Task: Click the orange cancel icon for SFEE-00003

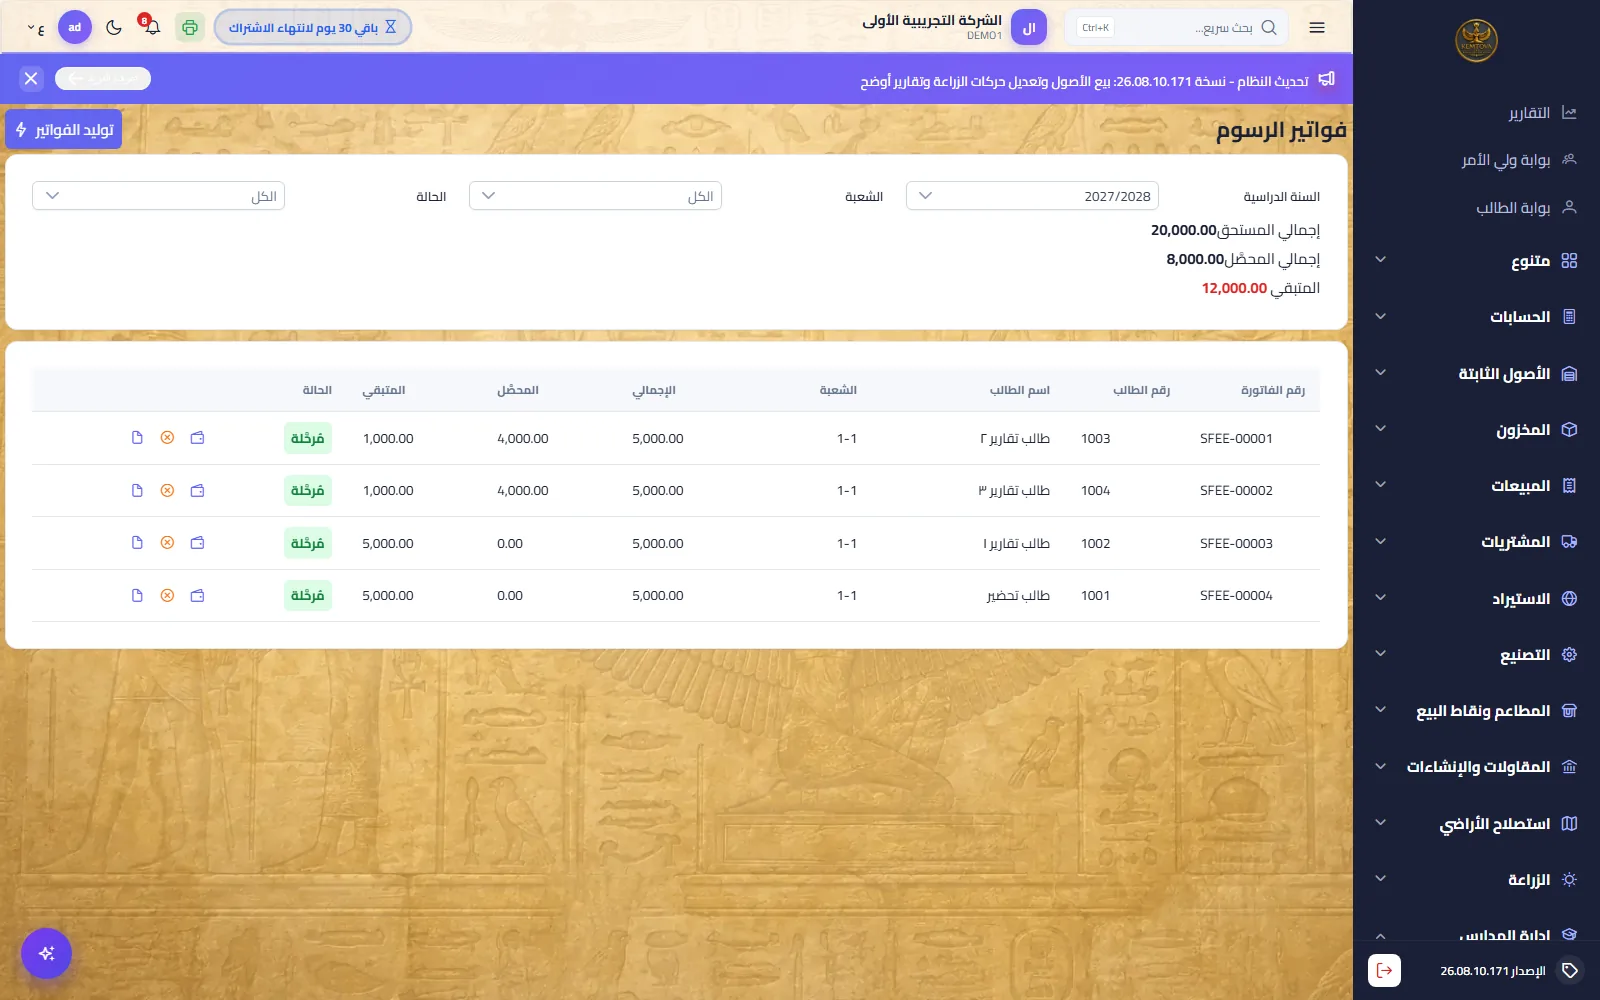Action: (167, 543)
